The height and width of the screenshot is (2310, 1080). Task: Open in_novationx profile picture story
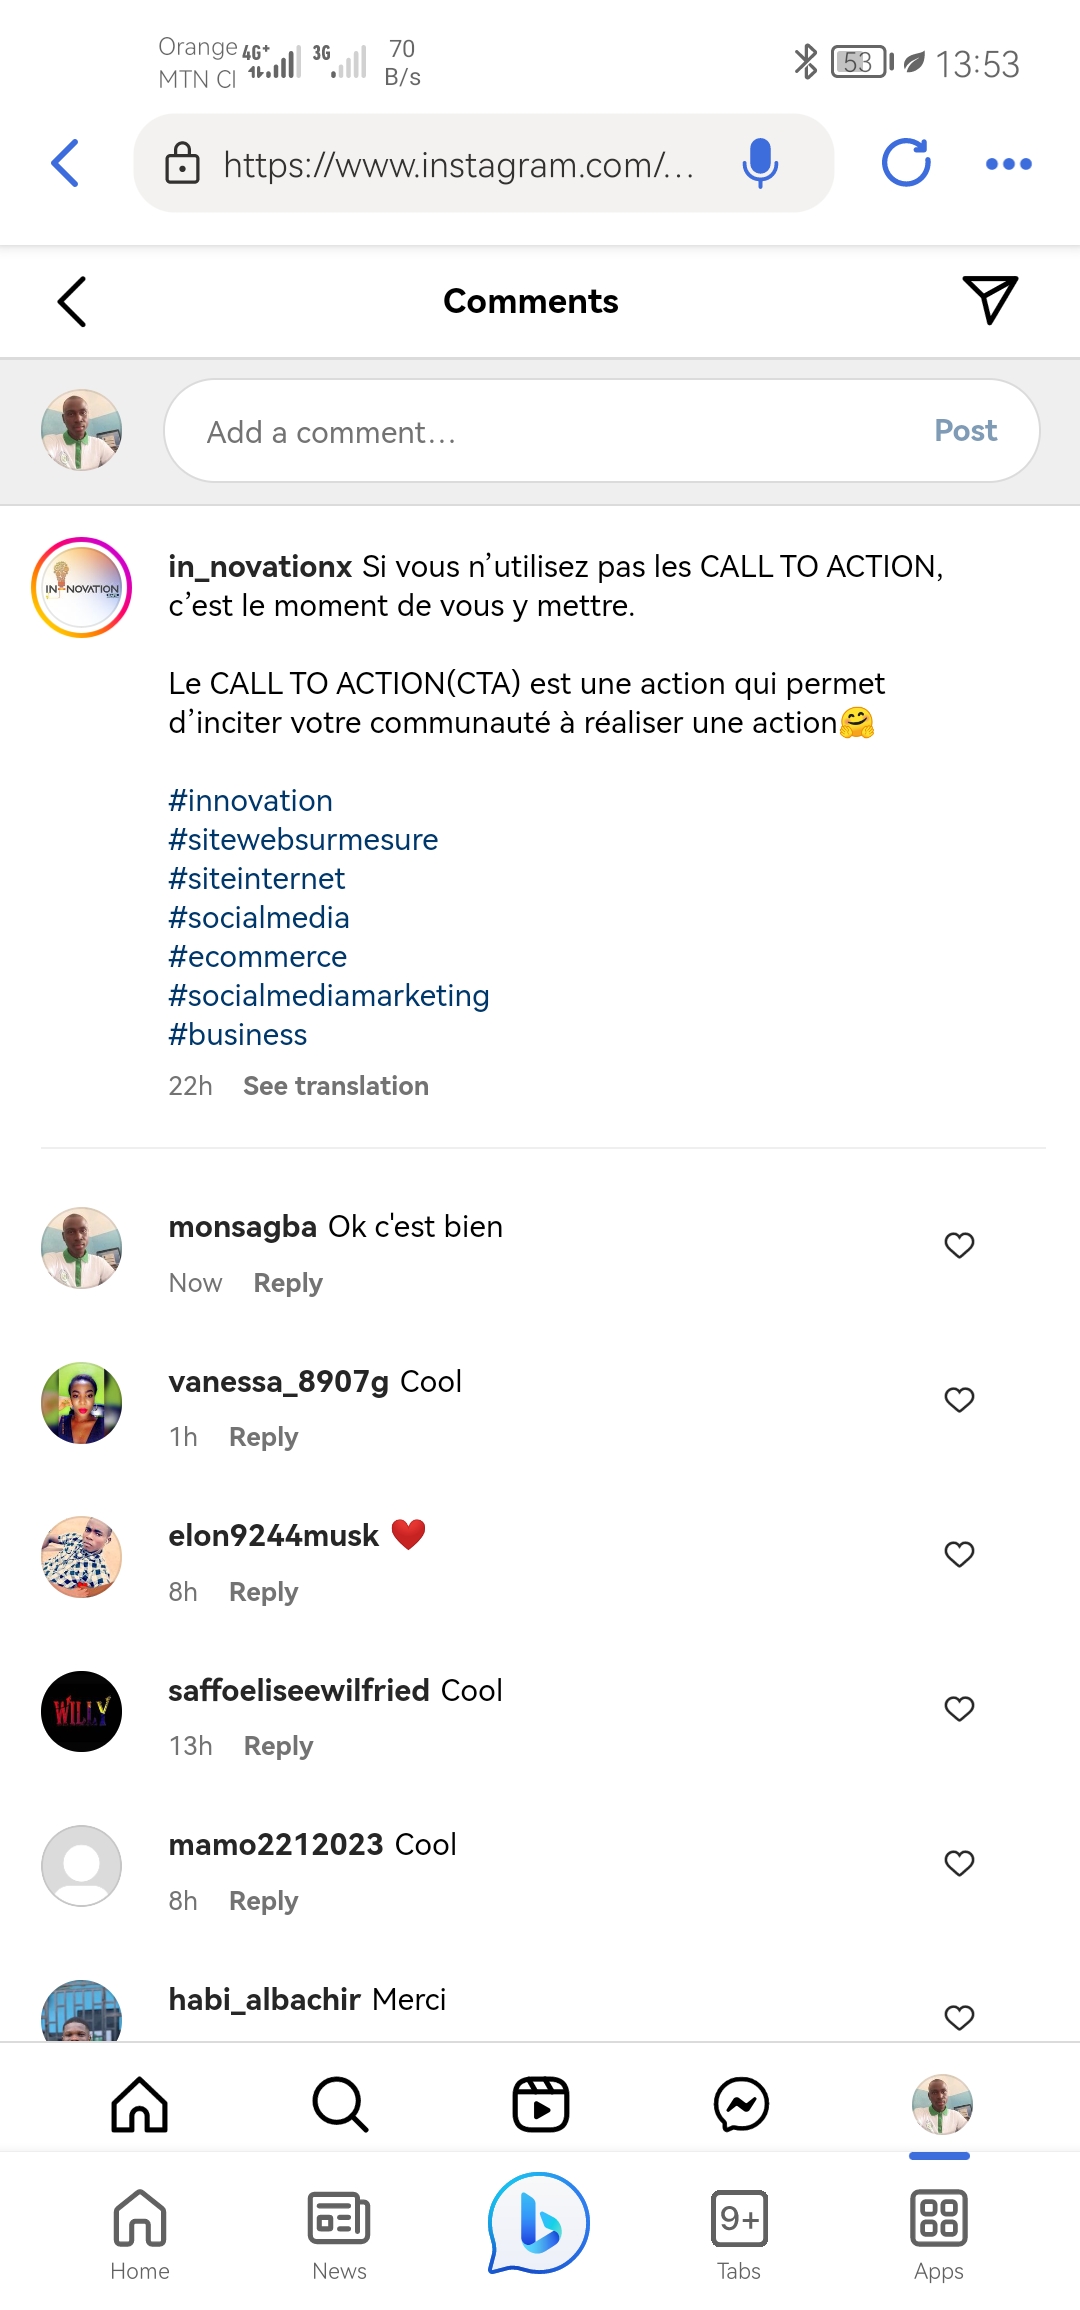pos(82,588)
